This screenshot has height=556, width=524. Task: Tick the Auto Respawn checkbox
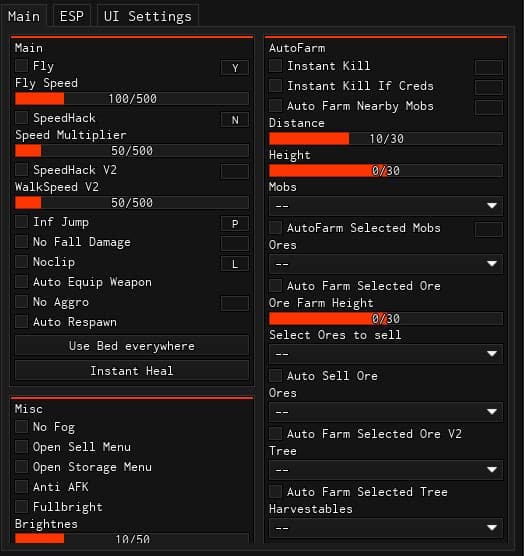pos(22,322)
